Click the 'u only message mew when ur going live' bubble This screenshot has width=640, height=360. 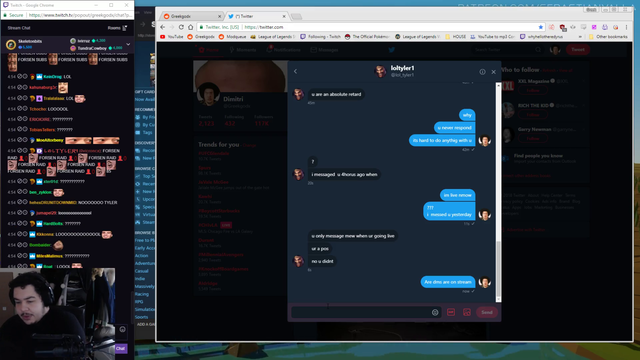[353, 236]
